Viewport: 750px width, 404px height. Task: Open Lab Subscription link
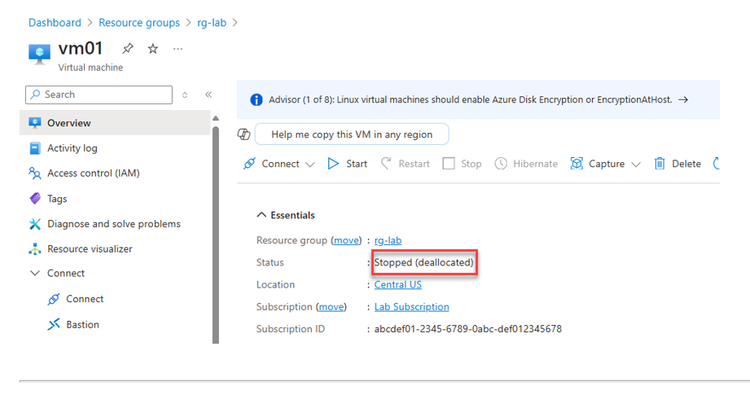tap(411, 306)
